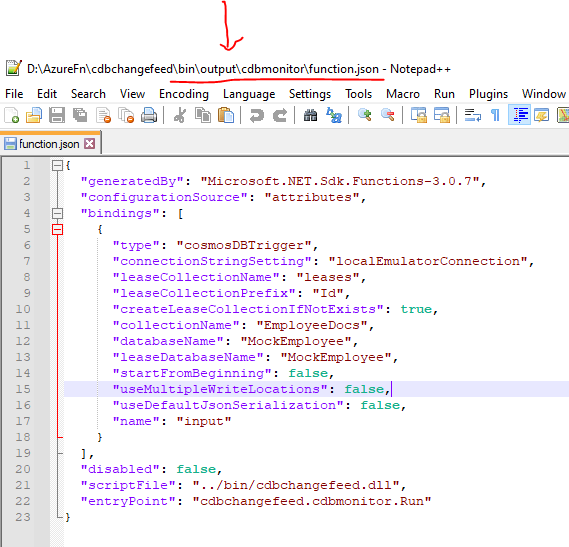Open the Plugins menu
Image resolution: width=569 pixels, height=547 pixels.
(x=488, y=94)
